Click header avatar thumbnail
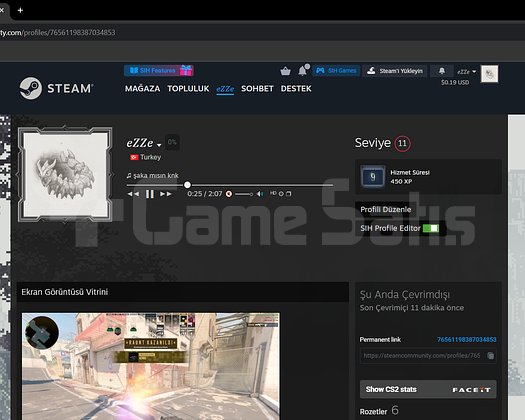This screenshot has height=420, width=525. (x=489, y=74)
